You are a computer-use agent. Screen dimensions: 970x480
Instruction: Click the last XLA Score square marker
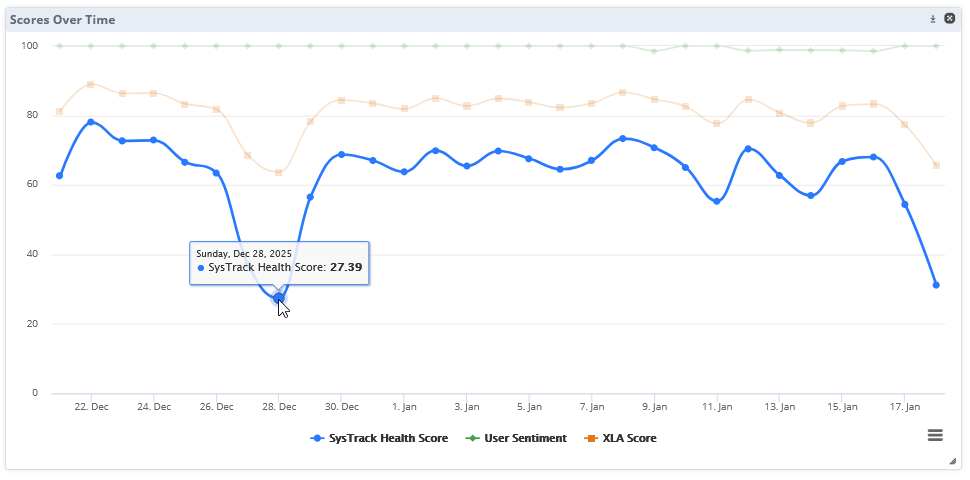coord(936,165)
